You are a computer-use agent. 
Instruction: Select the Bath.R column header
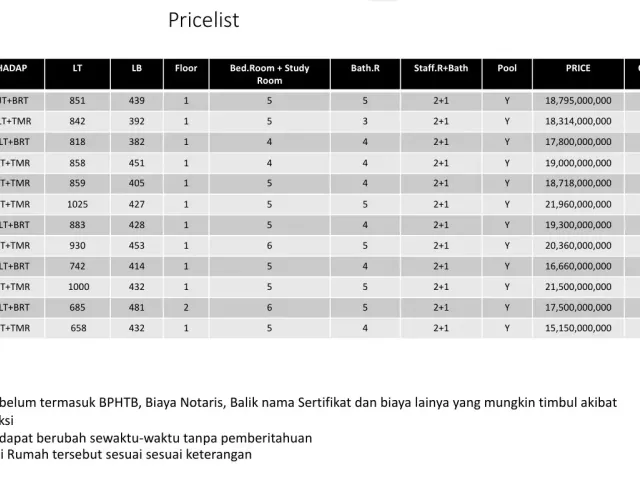click(x=365, y=68)
